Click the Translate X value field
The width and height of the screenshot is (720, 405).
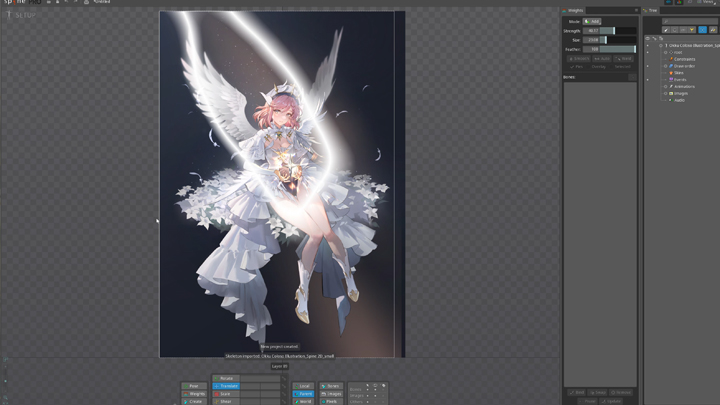click(x=250, y=386)
